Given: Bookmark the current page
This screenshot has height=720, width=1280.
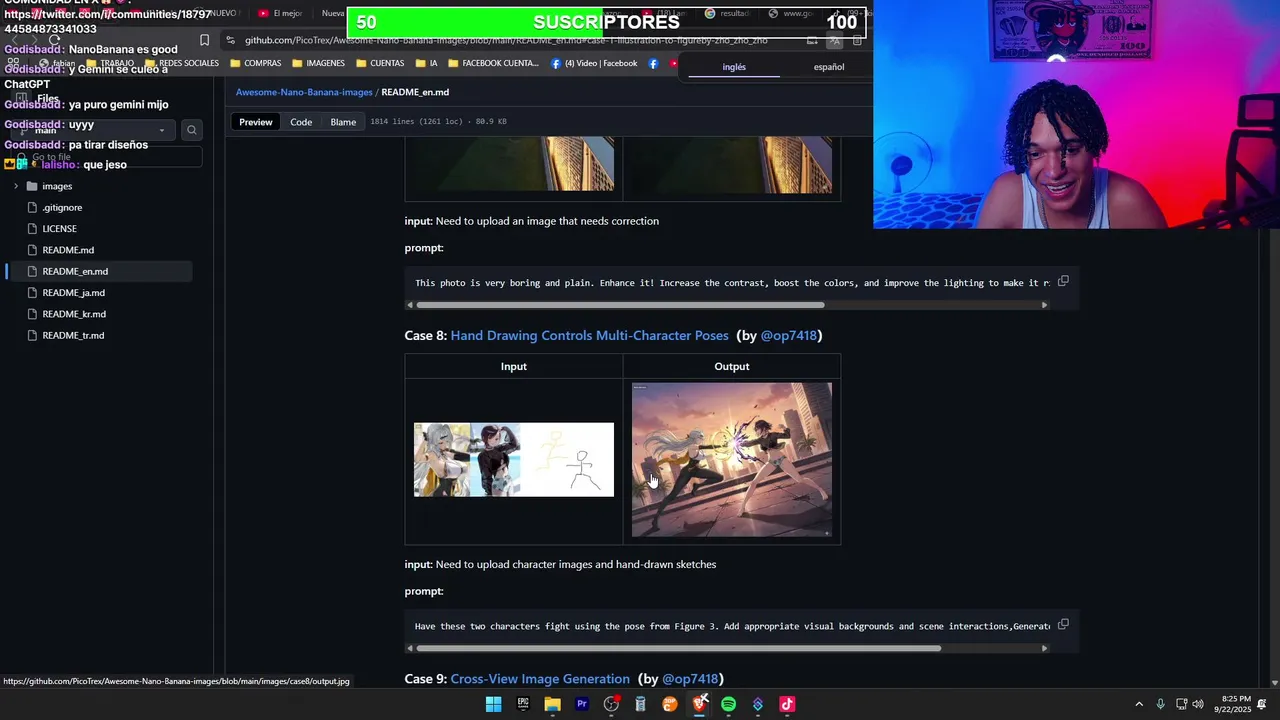Looking at the screenshot, I should tap(204, 40).
